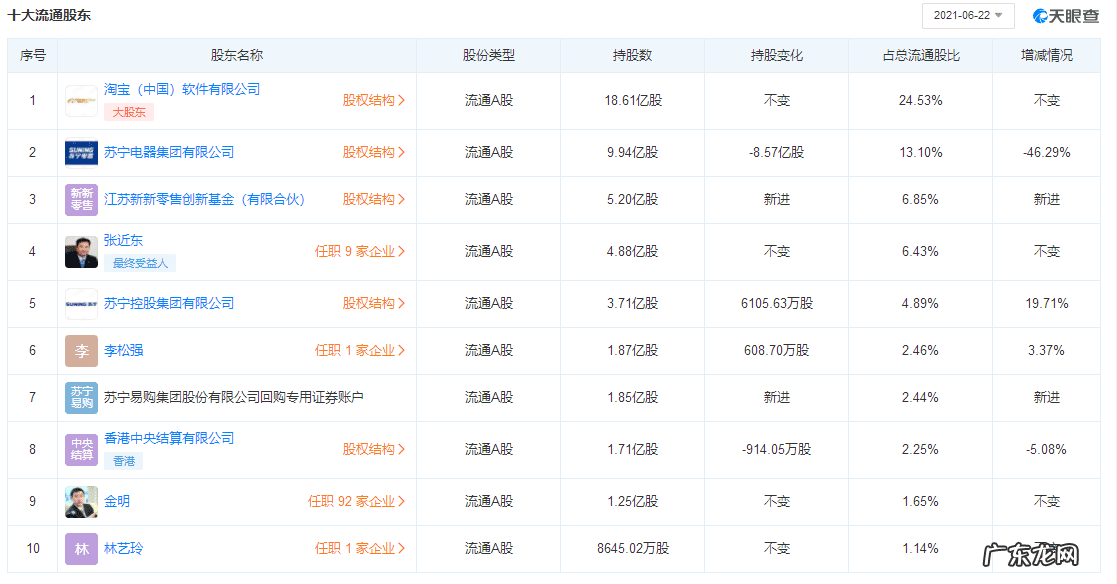Screen dimensions: 1117x584
Task: Expand 任职 92 家企业 for 金明
Action: coord(357,502)
